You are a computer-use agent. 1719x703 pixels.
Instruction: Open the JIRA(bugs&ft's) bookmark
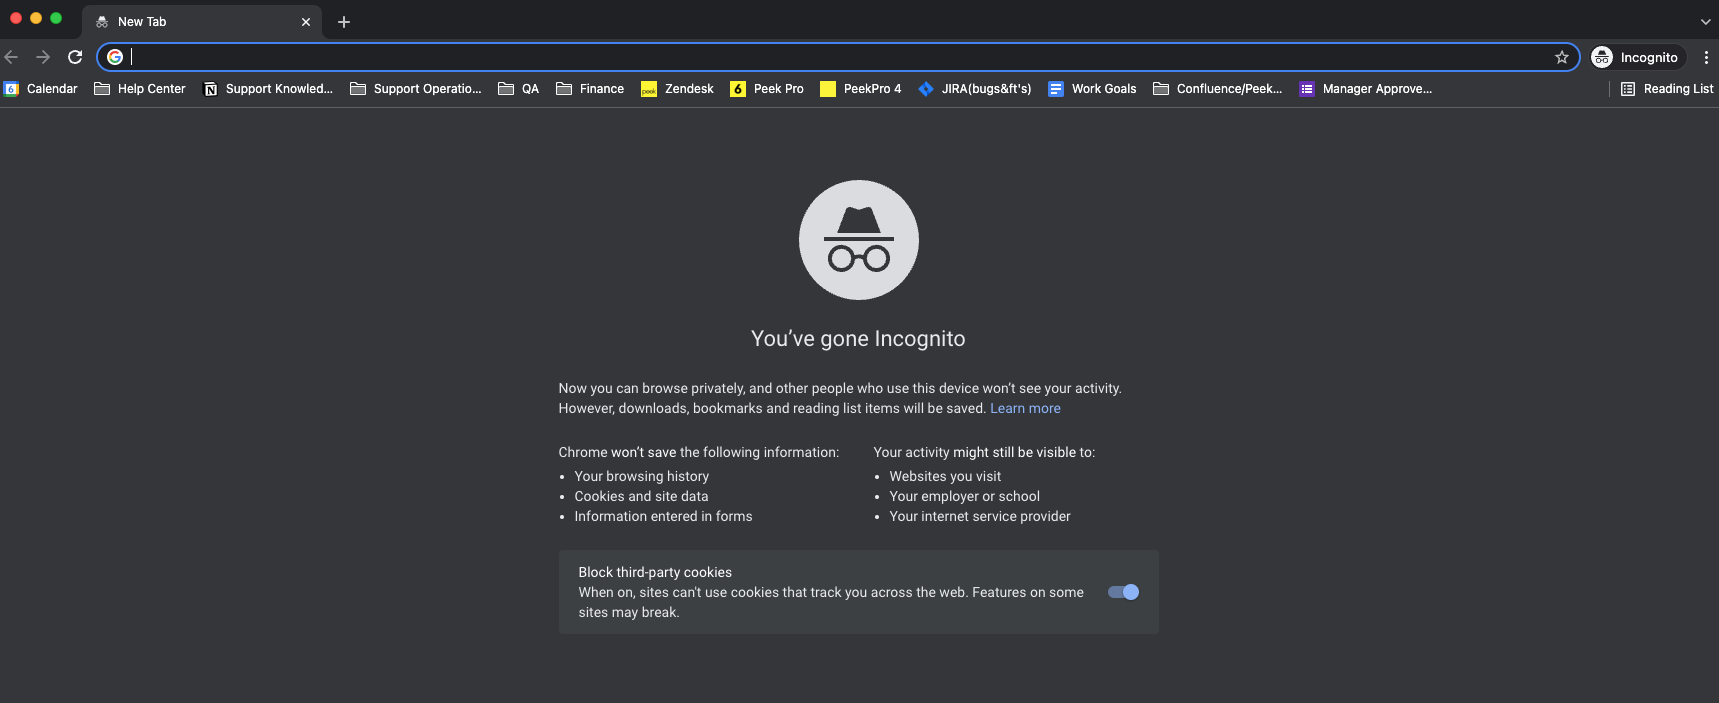974,89
